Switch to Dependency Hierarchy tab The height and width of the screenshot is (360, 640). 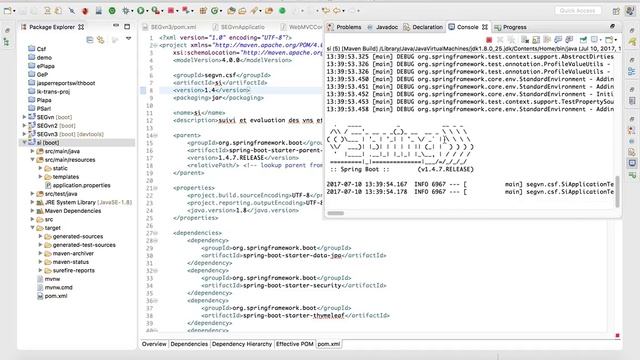[242, 344]
